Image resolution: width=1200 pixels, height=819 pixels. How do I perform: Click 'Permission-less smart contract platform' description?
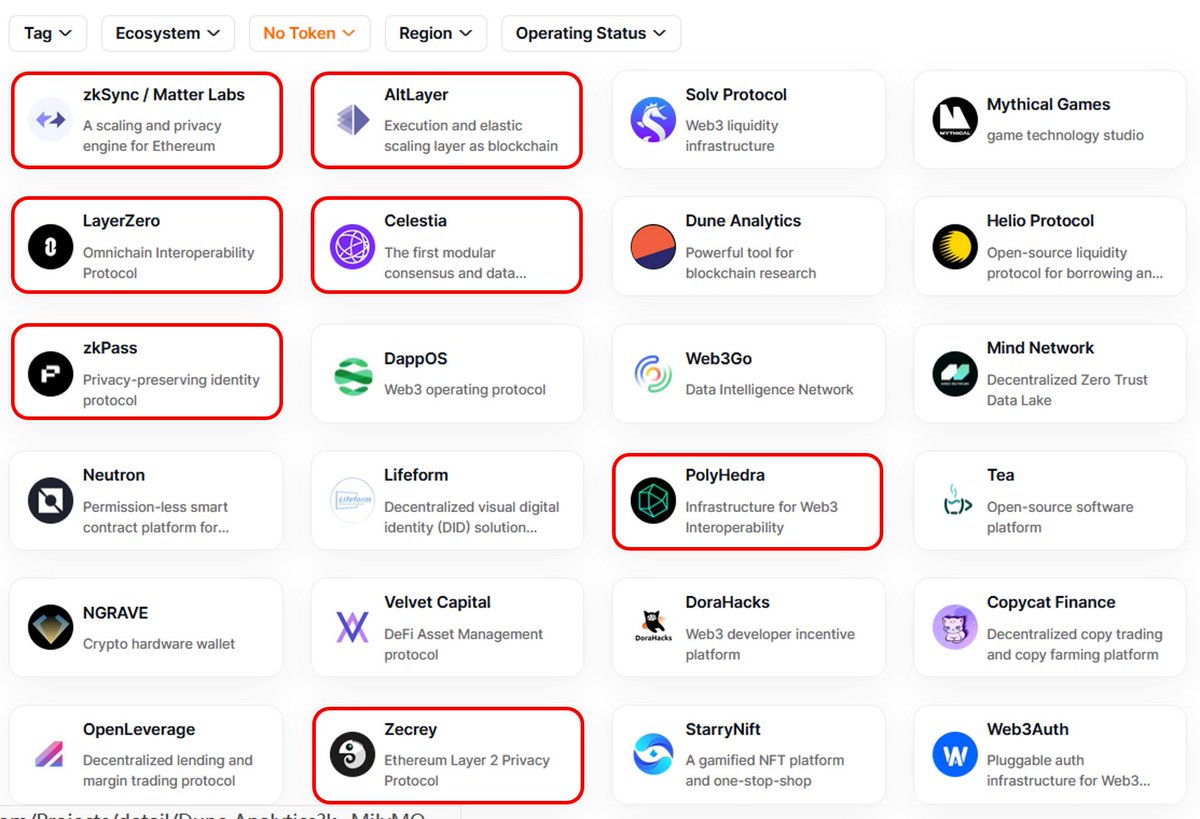156,517
